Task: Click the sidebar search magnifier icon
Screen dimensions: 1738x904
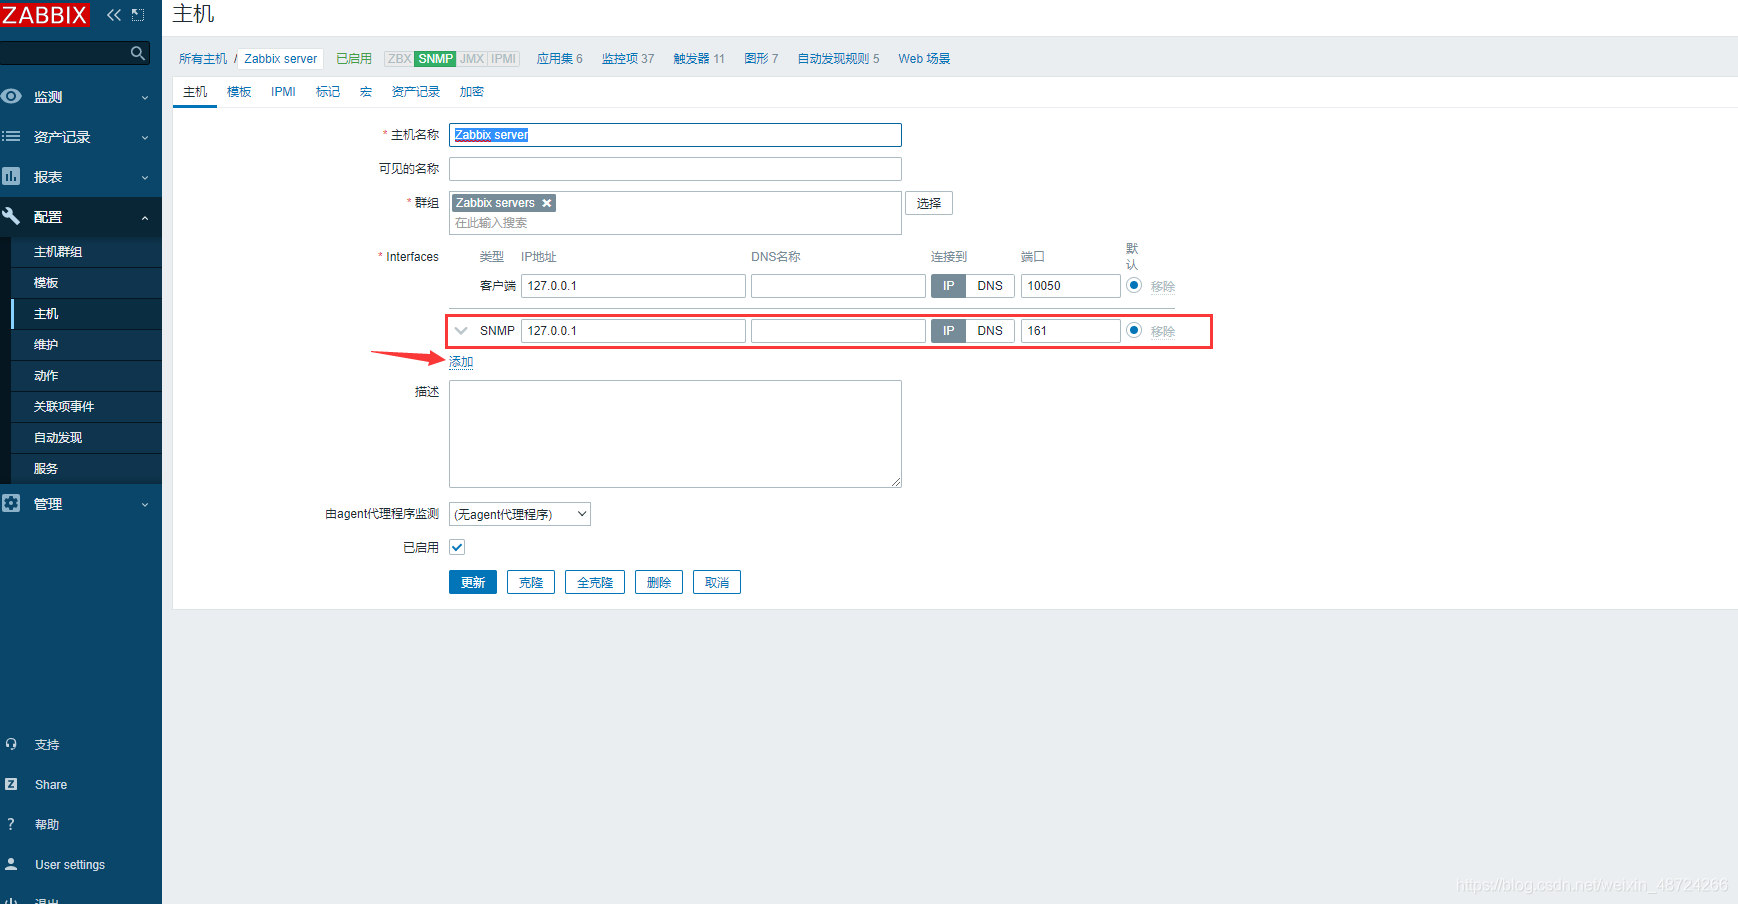Action: [x=138, y=53]
